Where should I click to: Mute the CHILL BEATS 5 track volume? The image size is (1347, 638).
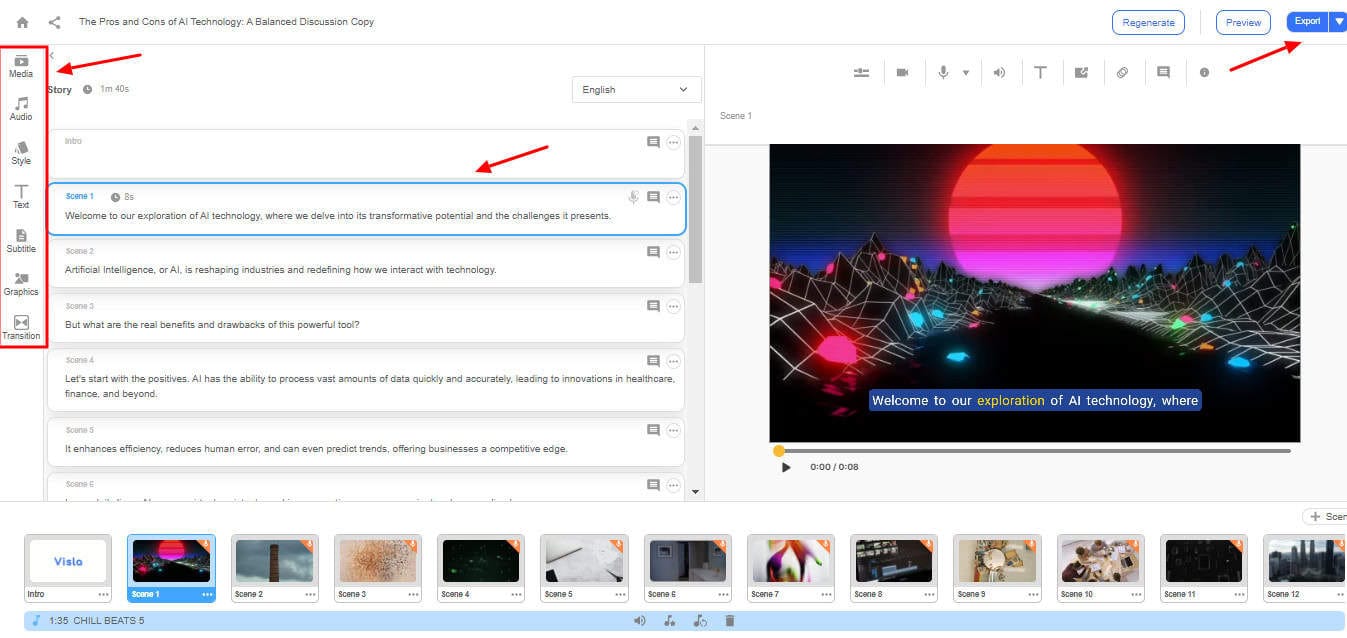(x=640, y=621)
